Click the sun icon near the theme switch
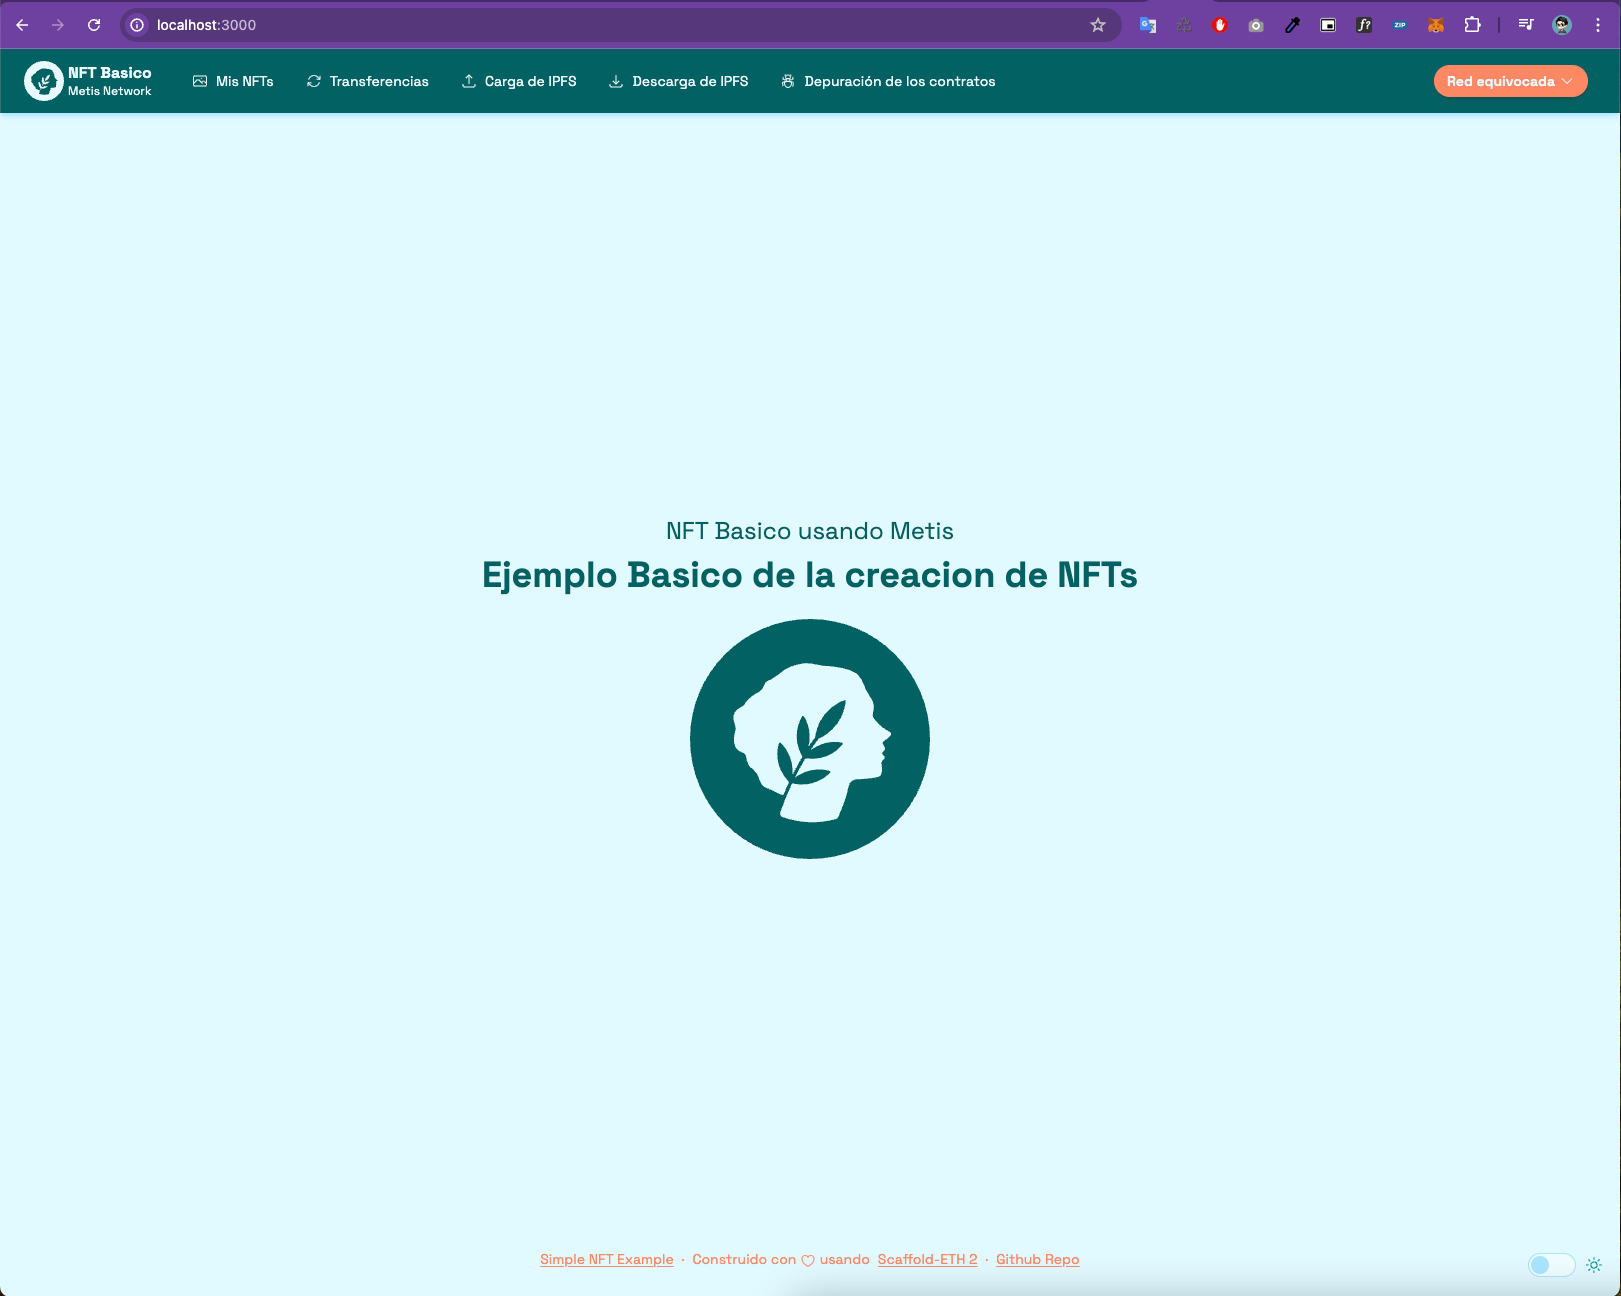Image resolution: width=1621 pixels, height=1296 pixels. point(1594,1265)
